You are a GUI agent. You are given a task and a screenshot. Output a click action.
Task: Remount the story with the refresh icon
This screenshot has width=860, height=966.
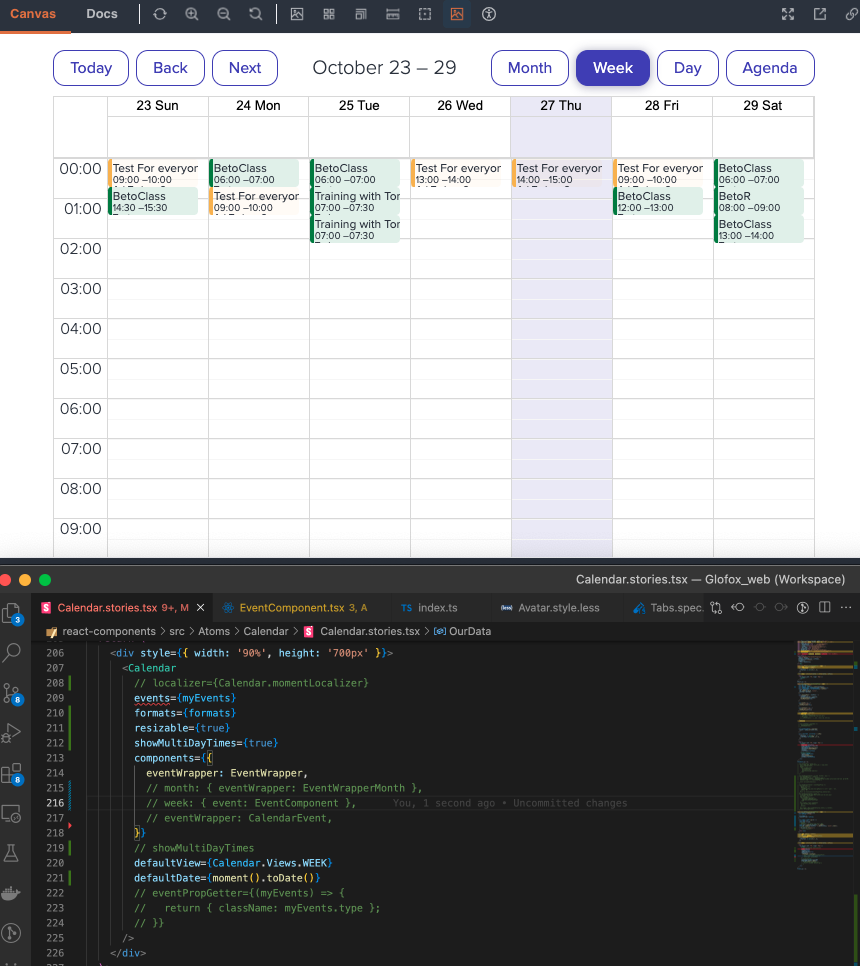point(160,14)
